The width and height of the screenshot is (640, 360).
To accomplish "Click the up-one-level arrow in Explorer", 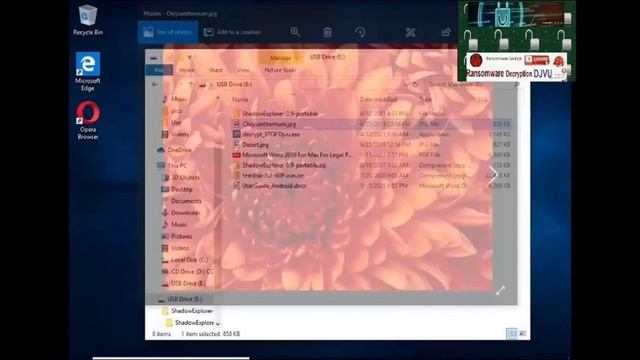I will coord(191,84).
